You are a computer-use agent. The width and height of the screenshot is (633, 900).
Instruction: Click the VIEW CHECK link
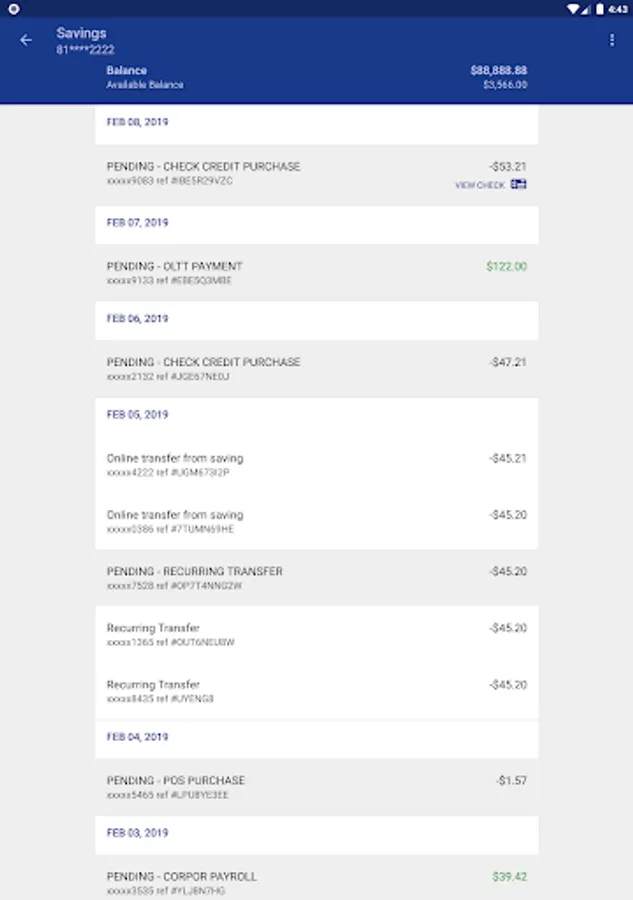480,185
